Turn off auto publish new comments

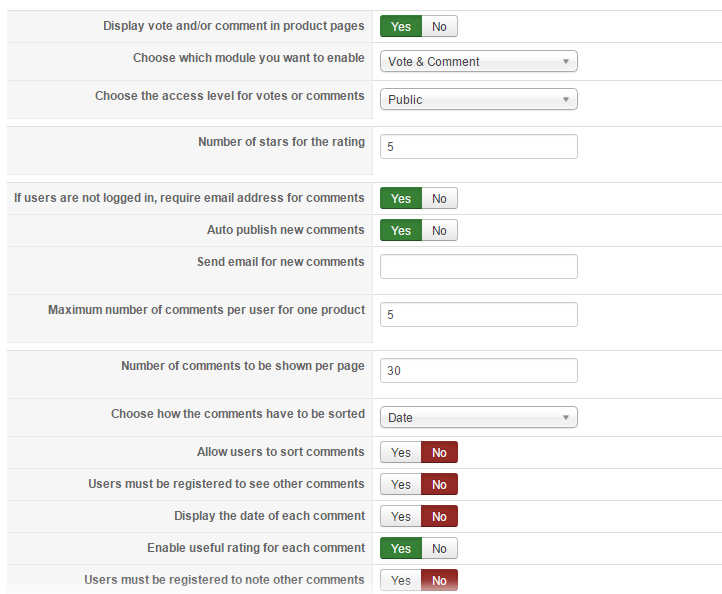[x=439, y=231]
